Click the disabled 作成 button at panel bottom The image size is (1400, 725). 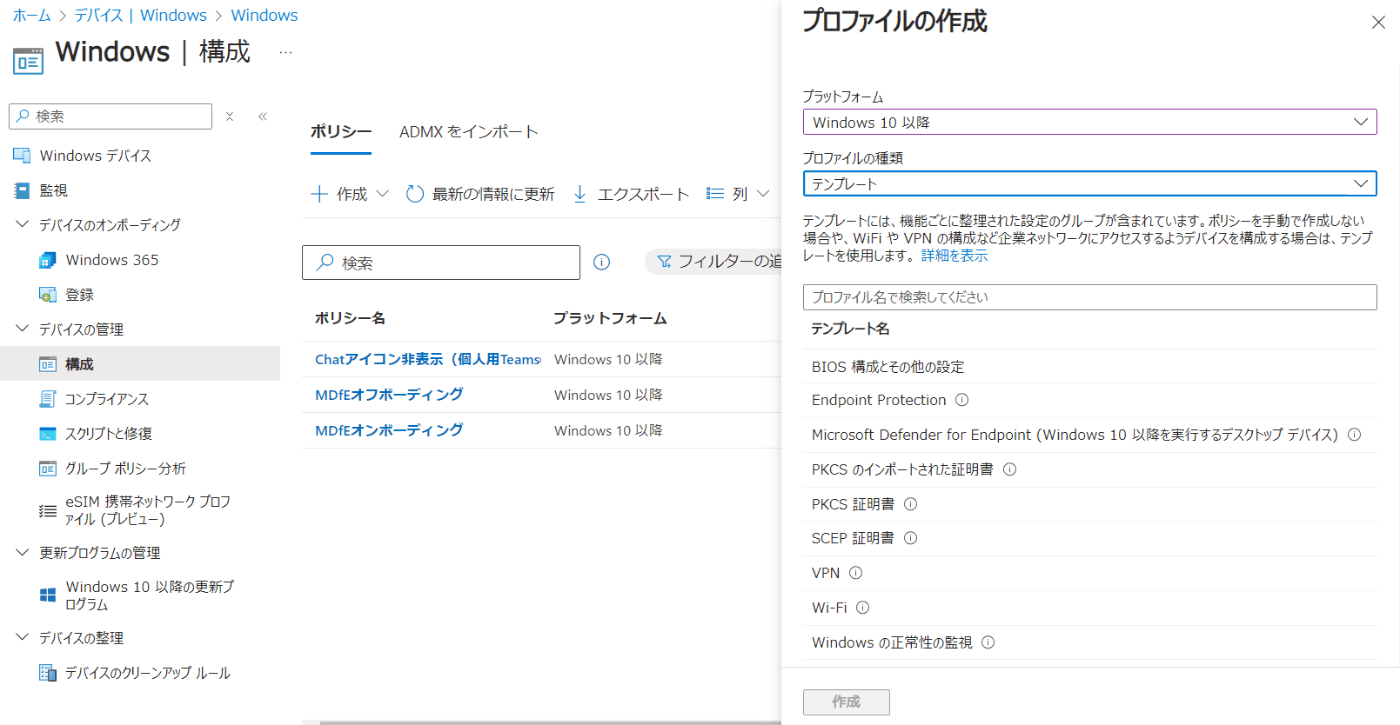tap(846, 702)
